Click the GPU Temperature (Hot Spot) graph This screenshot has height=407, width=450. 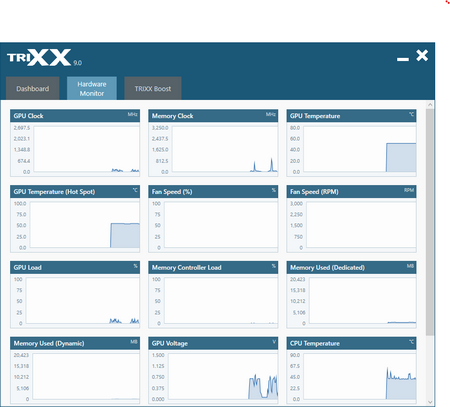75,219
